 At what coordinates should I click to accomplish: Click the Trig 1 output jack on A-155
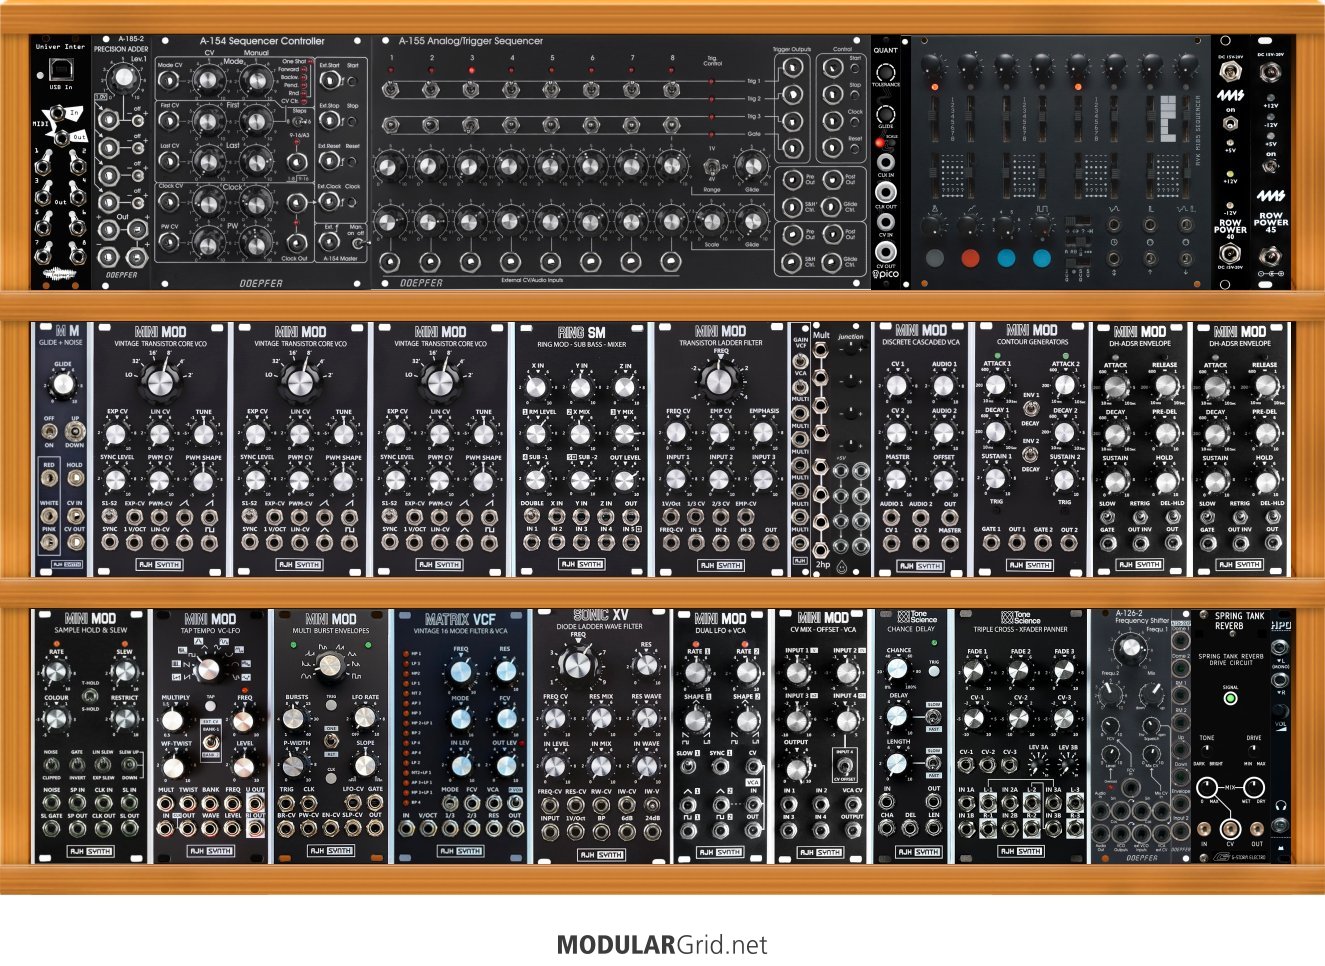point(792,68)
